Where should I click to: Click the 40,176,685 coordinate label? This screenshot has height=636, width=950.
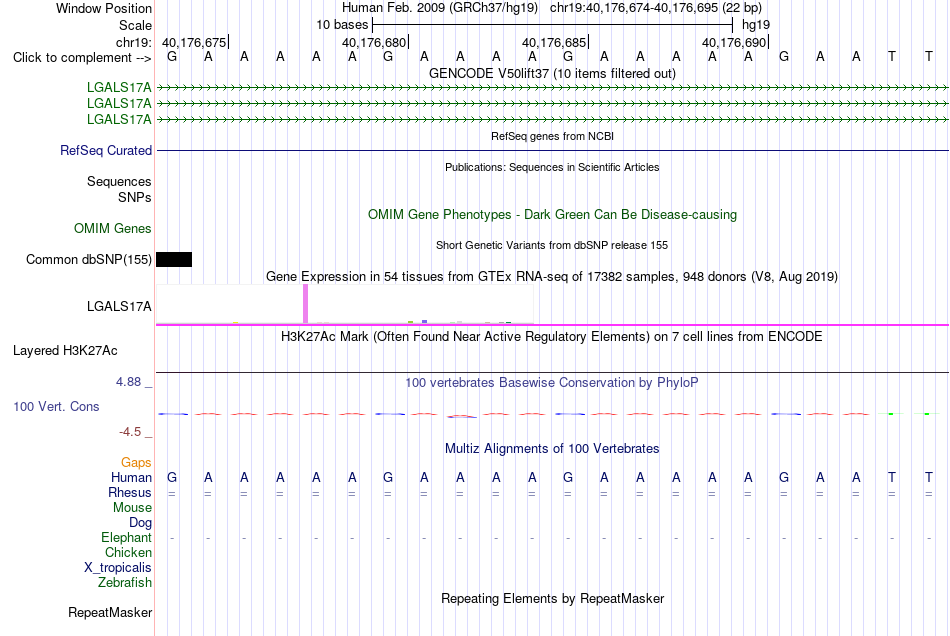[554, 42]
